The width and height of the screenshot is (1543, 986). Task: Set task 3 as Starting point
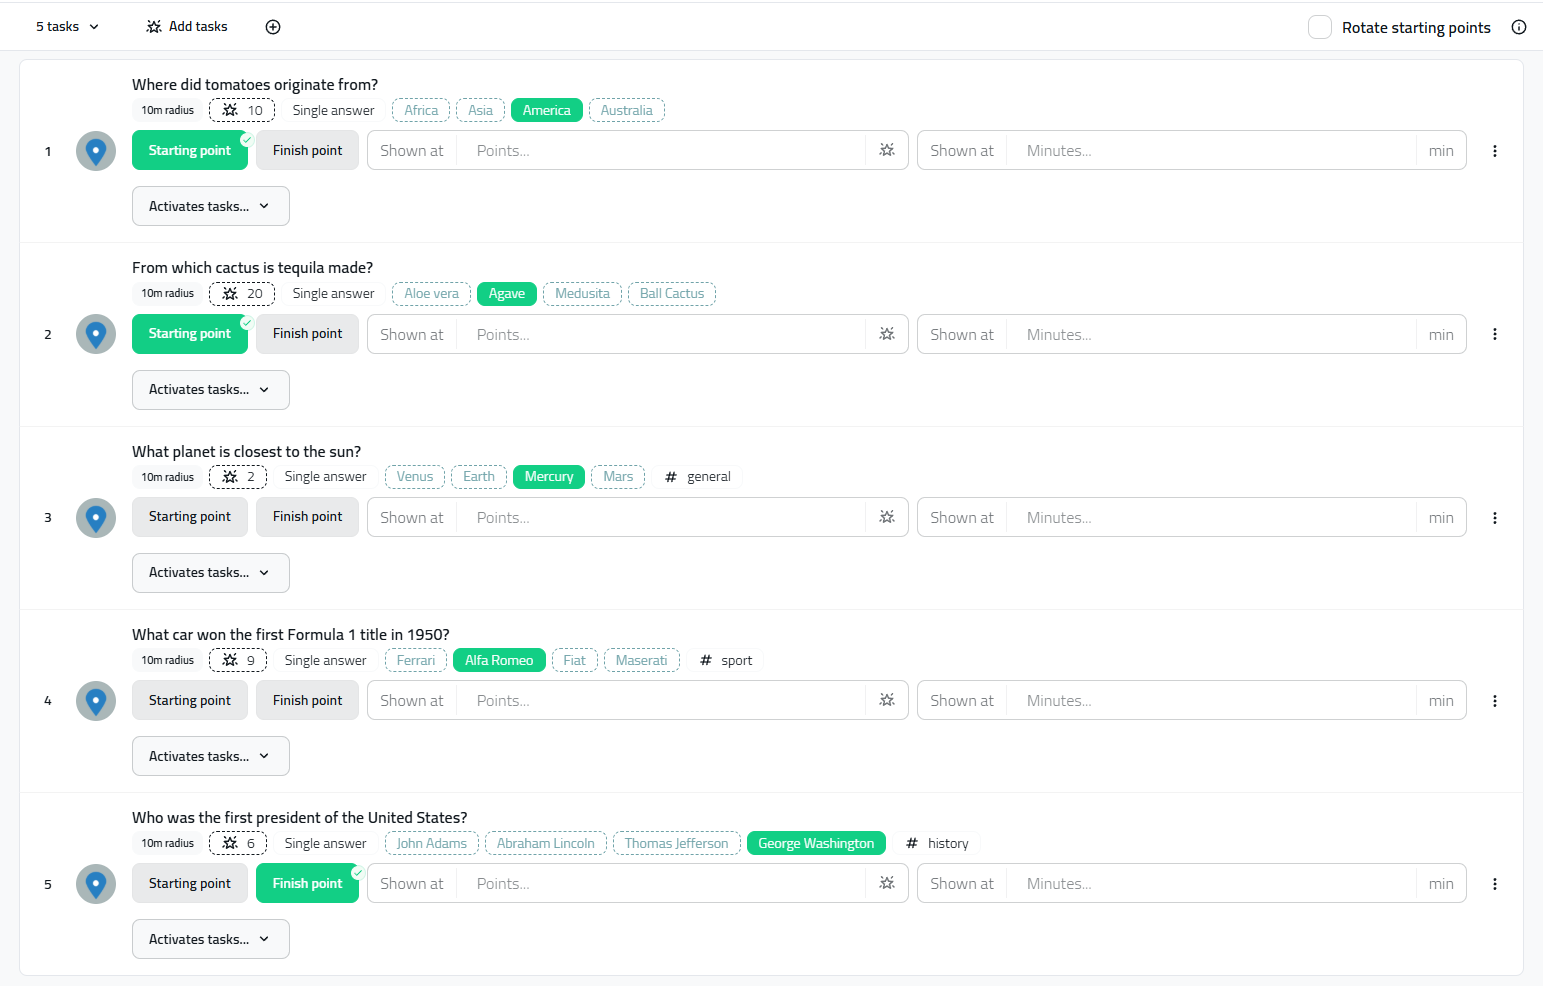pos(189,517)
